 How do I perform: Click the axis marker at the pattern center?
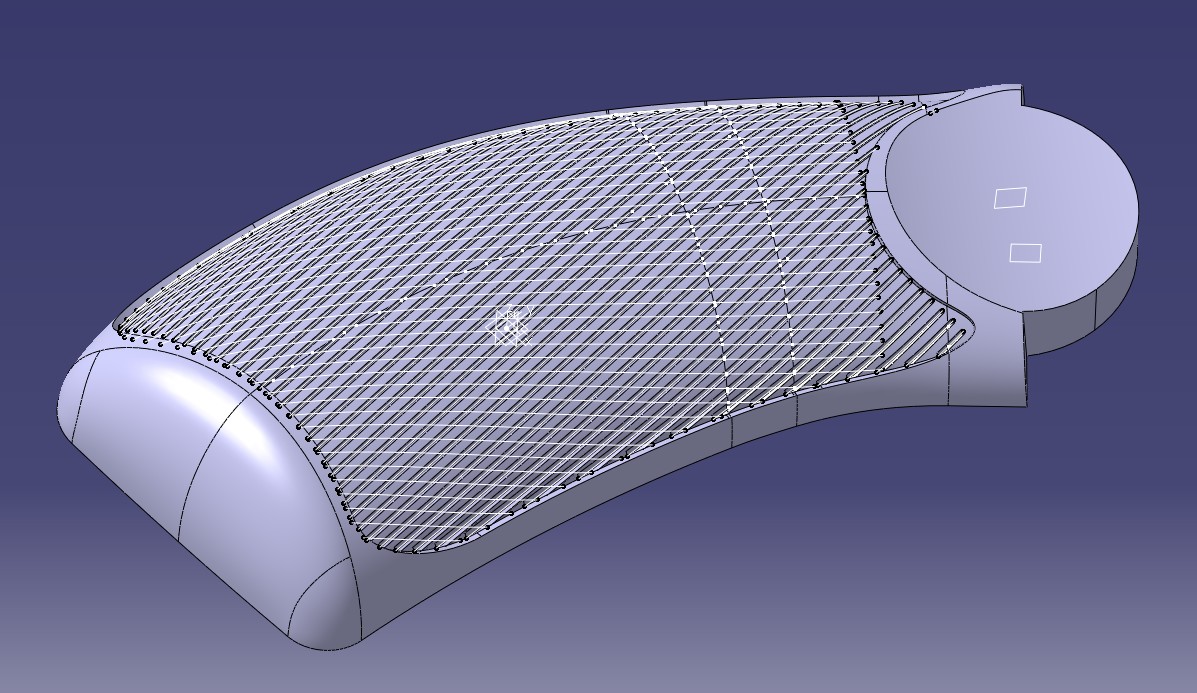(512, 326)
